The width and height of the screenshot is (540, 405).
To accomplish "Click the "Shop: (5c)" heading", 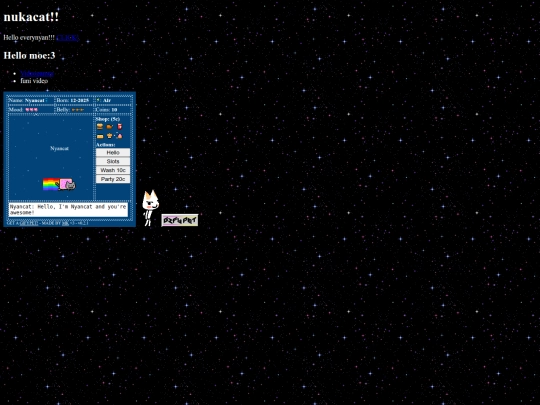I will (x=108, y=119).
